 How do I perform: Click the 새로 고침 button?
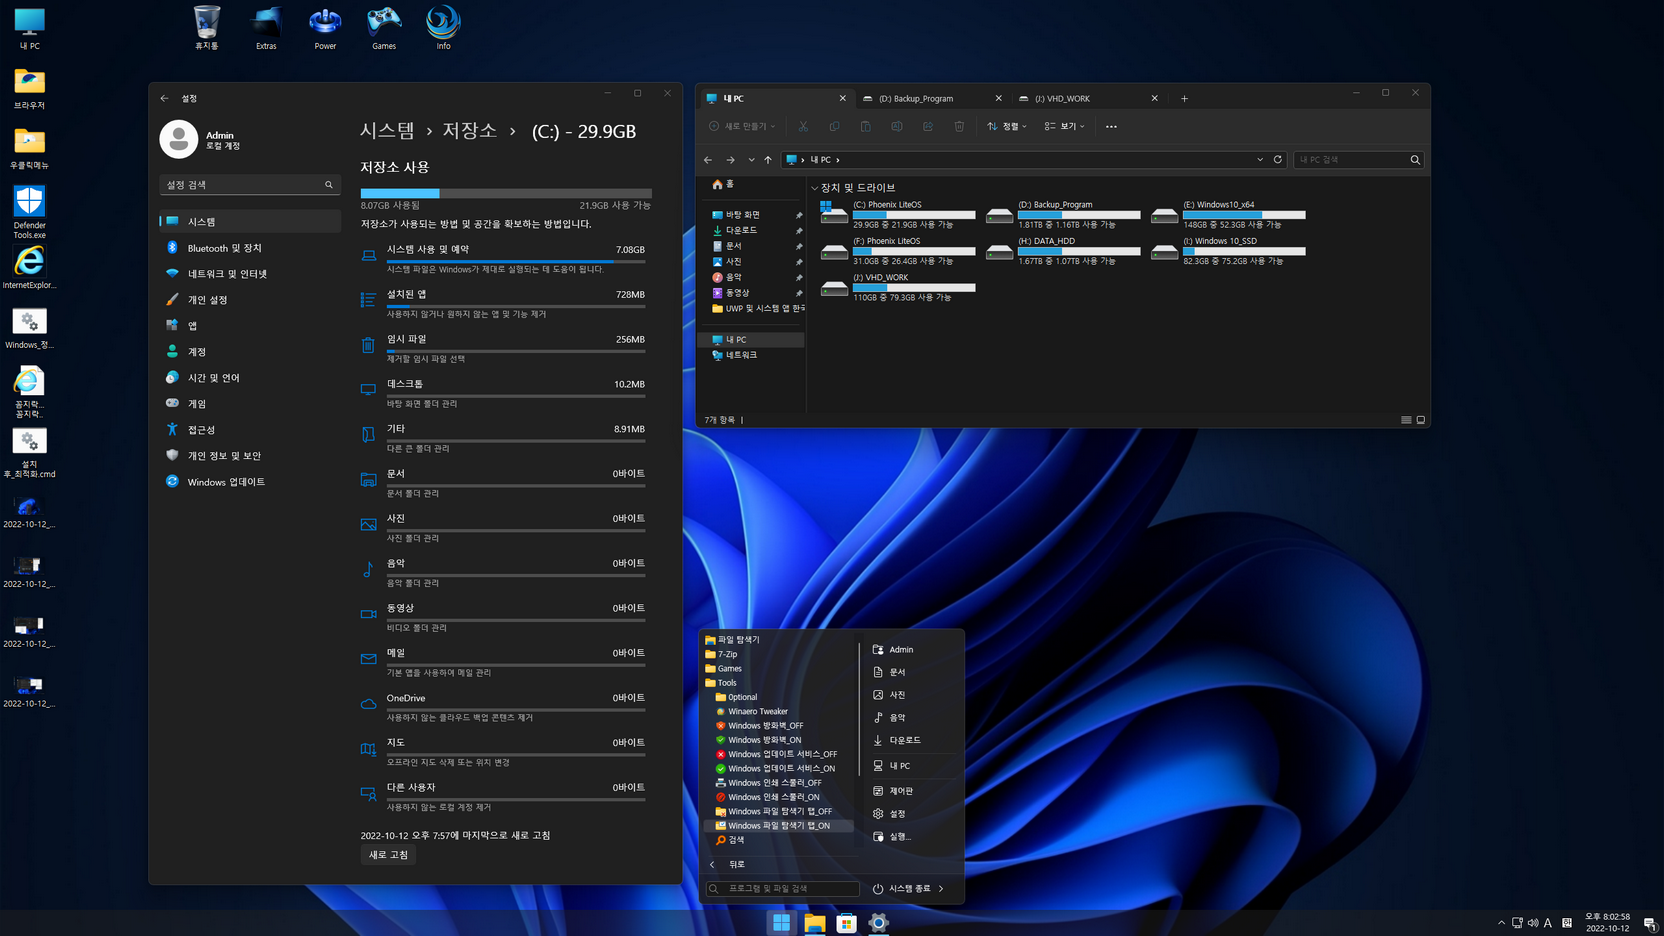coord(388,855)
